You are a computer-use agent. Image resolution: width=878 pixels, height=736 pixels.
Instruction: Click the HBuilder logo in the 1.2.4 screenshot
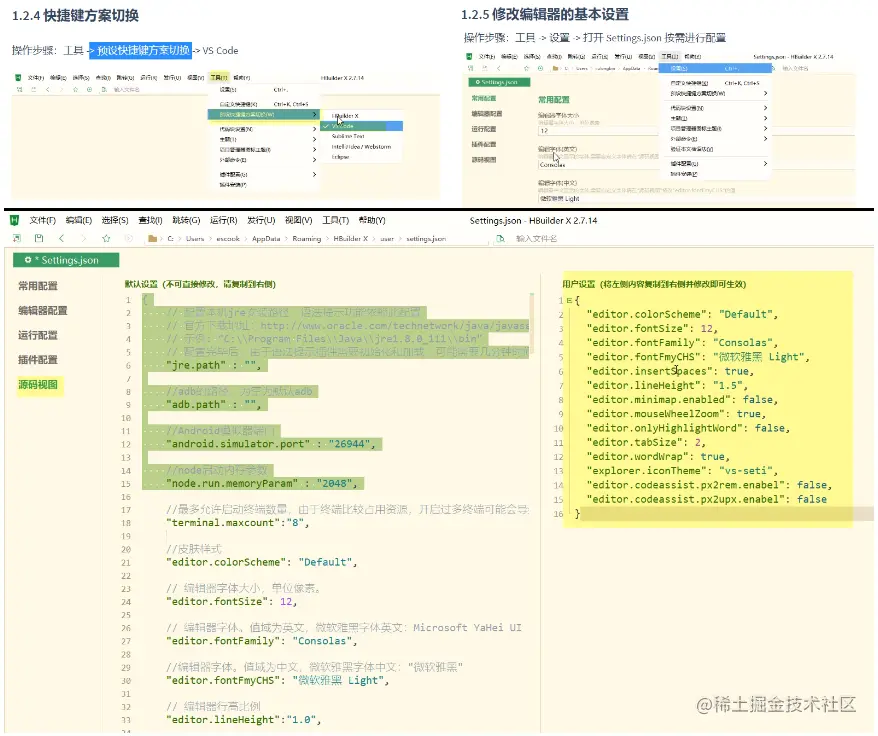tap(18, 78)
